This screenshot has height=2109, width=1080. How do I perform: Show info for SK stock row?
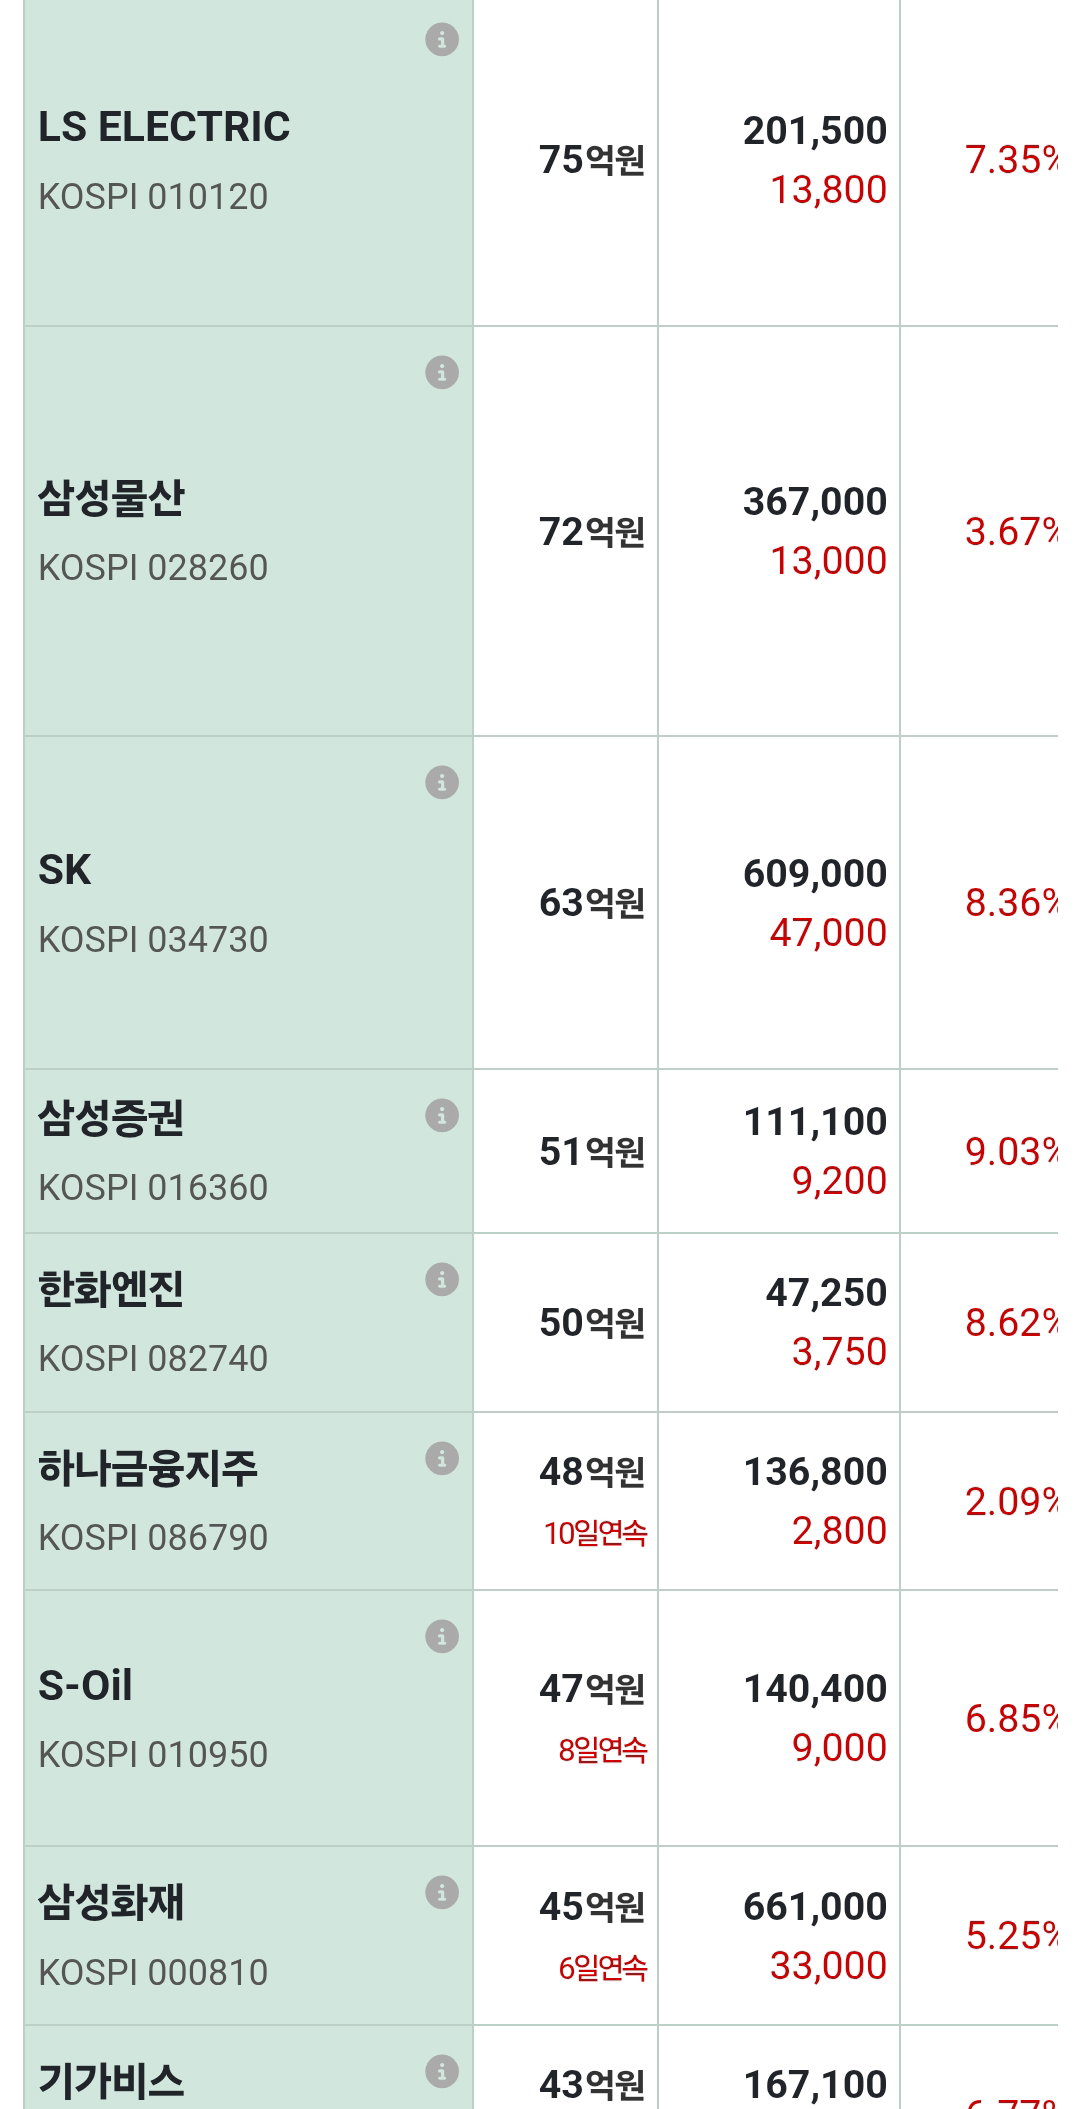[442, 782]
